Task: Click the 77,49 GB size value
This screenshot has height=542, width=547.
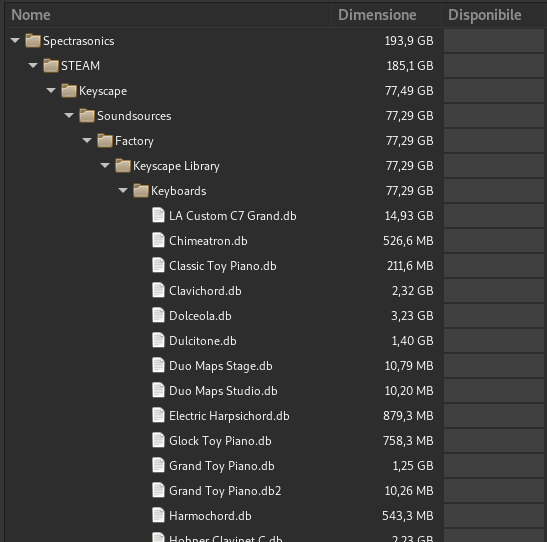Action: 409,91
